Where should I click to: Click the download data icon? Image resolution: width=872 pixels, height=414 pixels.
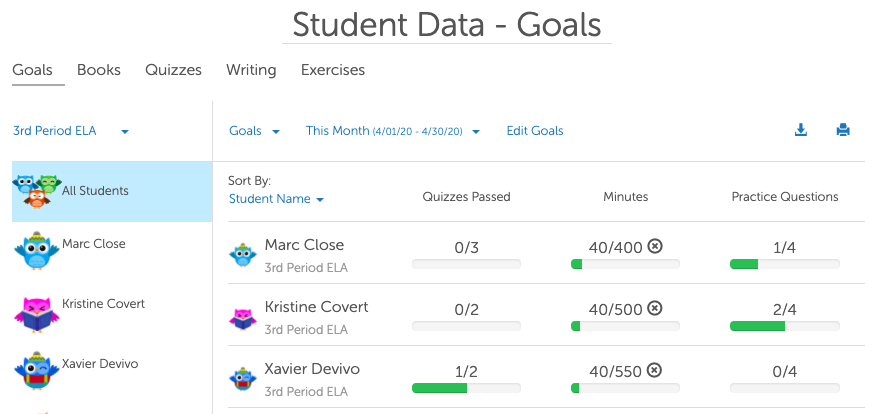[x=800, y=130]
